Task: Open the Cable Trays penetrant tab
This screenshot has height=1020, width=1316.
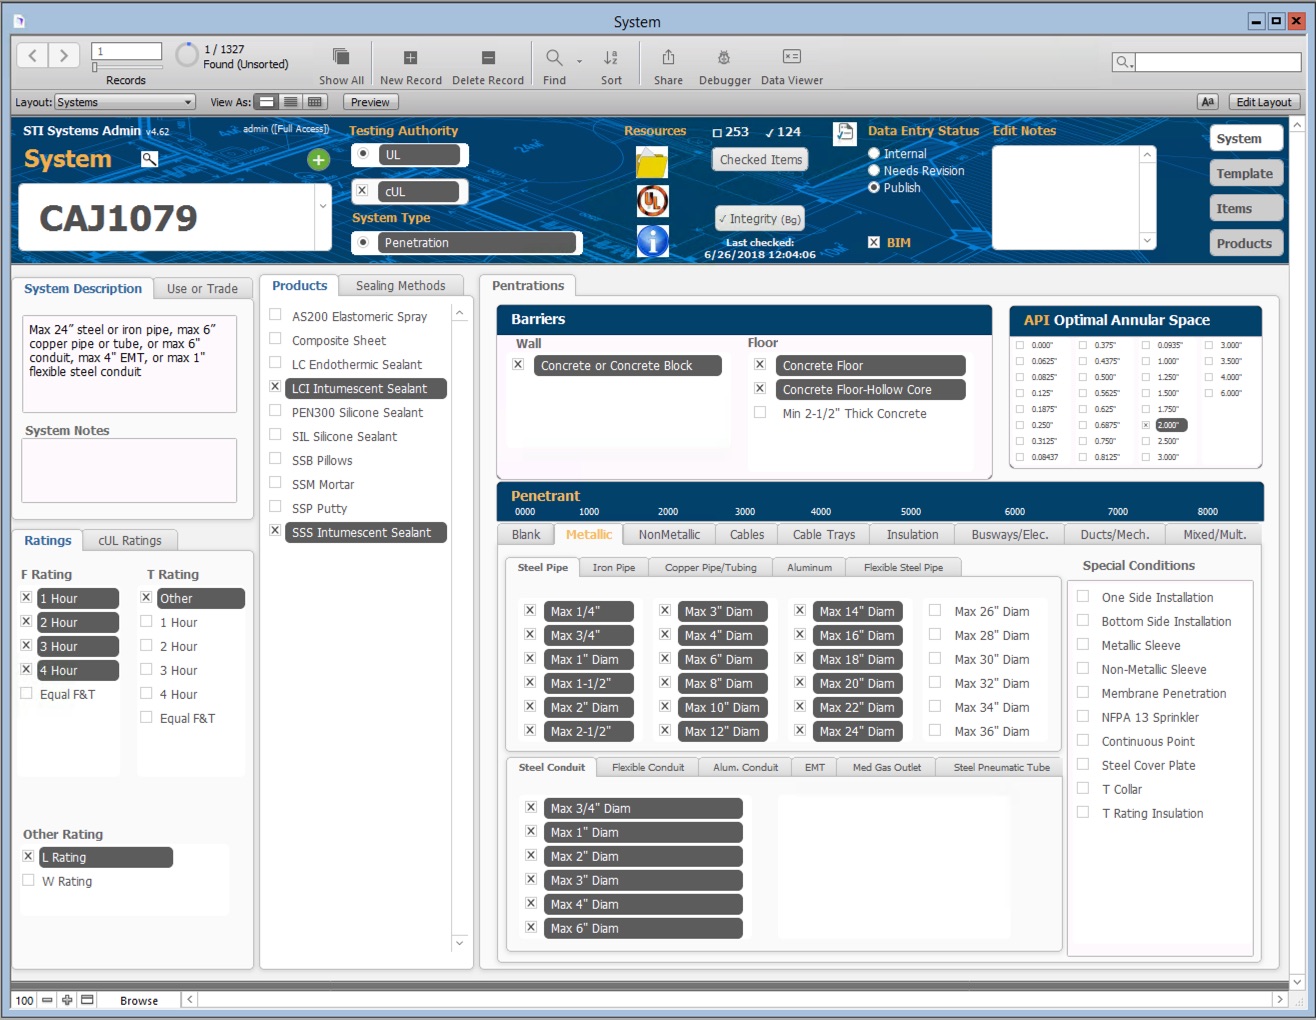Action: 823,535
